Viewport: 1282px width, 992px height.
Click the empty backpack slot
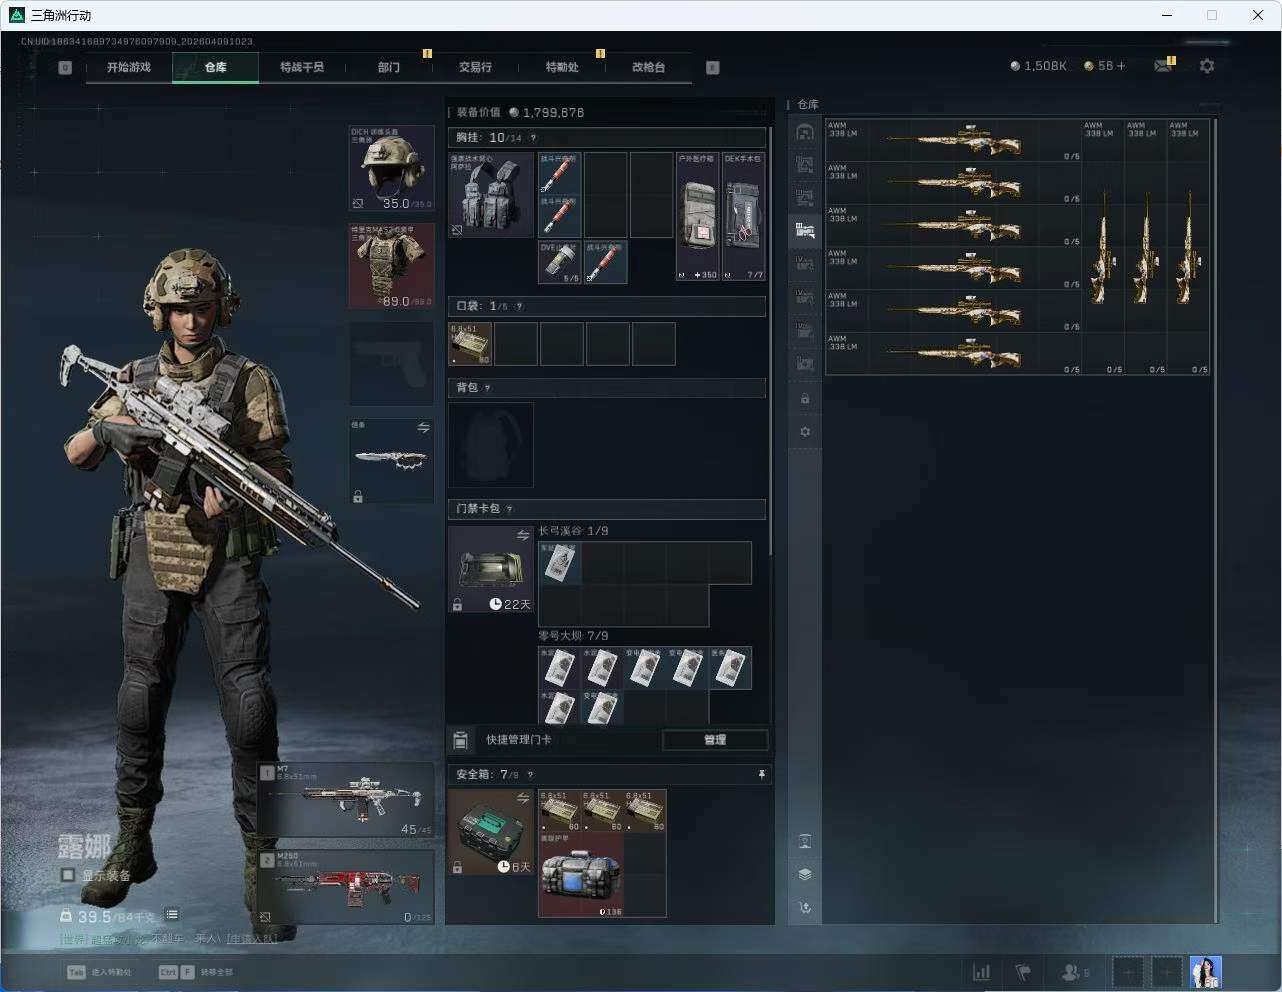[x=491, y=445]
